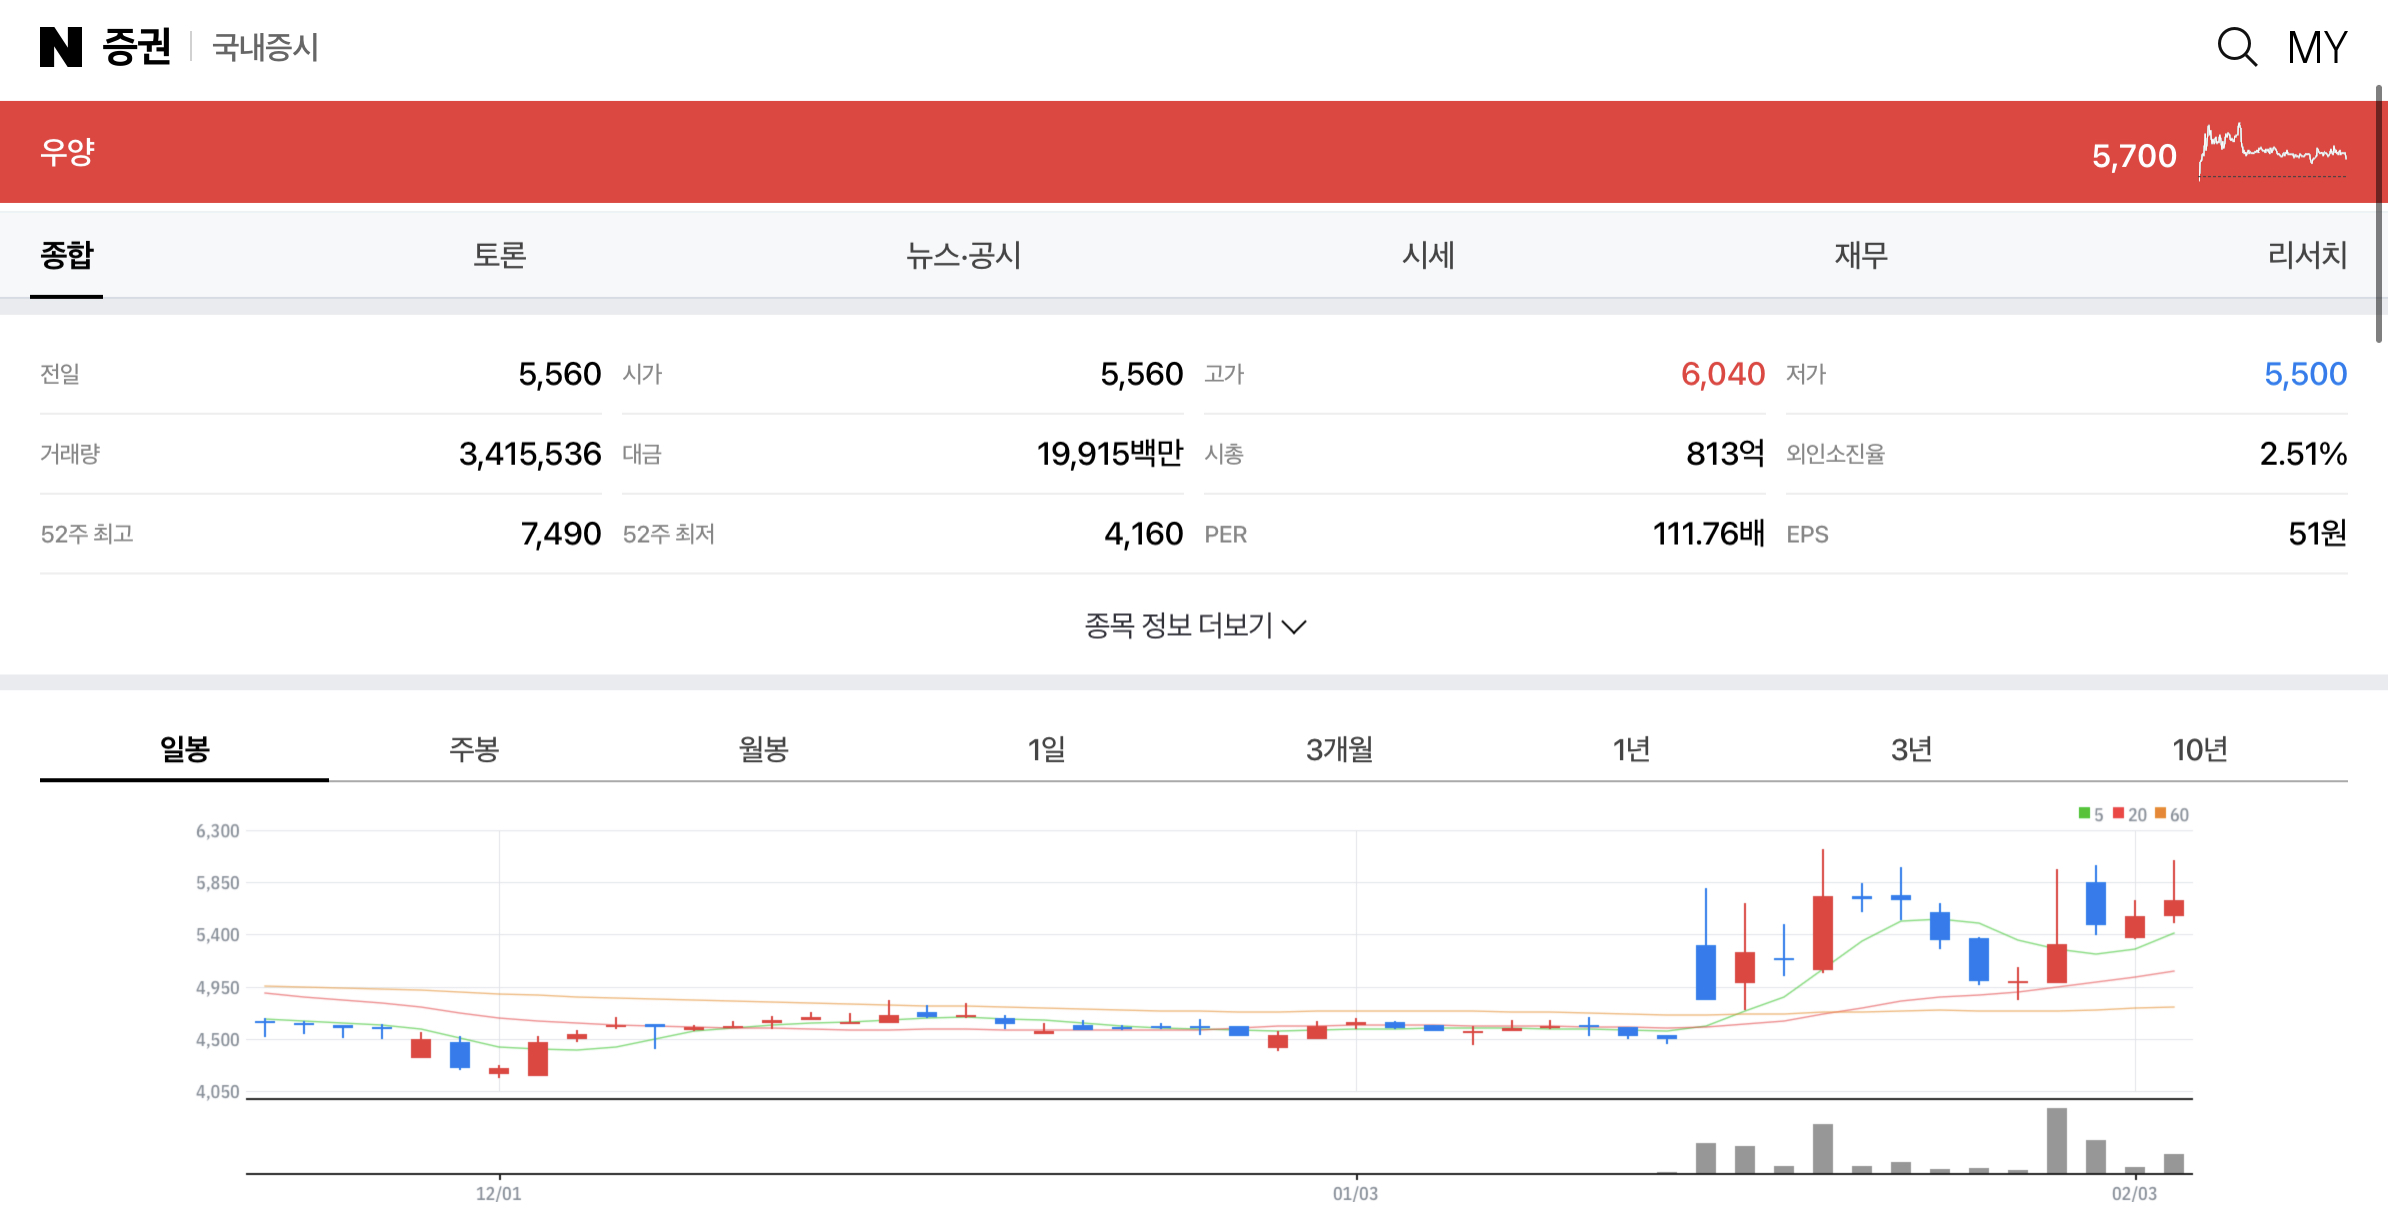Click the EPS value 51원
Screen dimensions: 2388x1220
[2317, 534]
